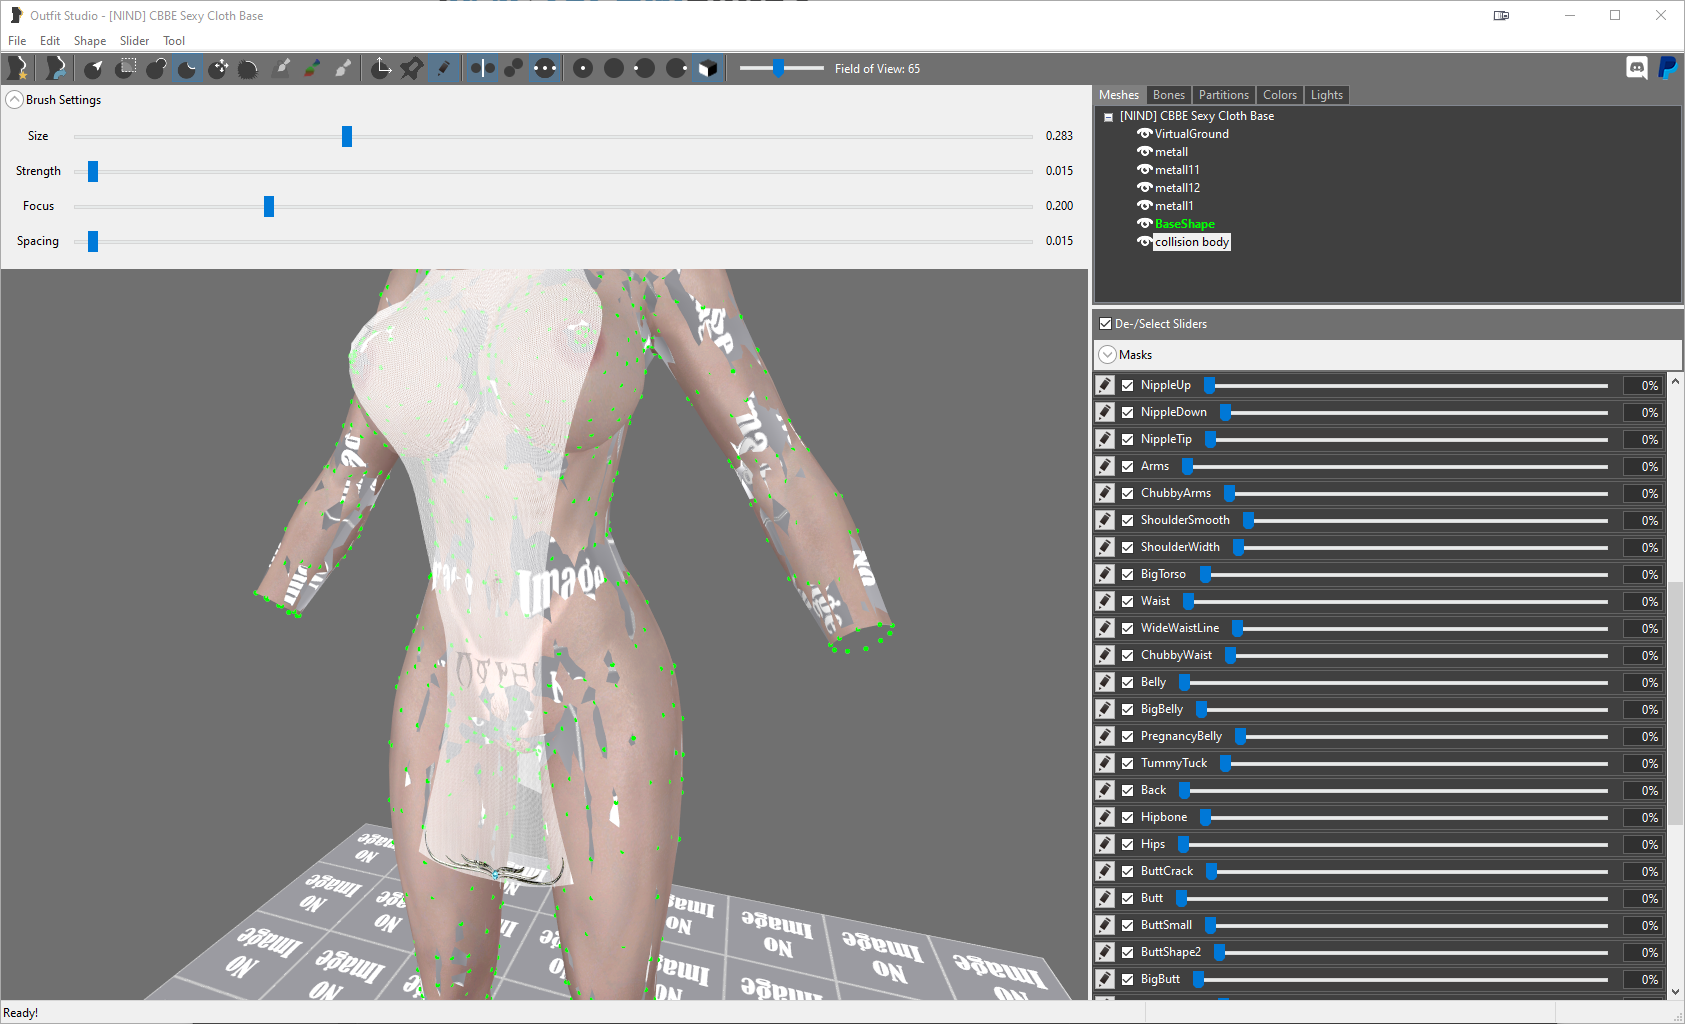Image resolution: width=1685 pixels, height=1024 pixels.
Task: Toggle Global Brush Collision icon
Action: click(544, 68)
